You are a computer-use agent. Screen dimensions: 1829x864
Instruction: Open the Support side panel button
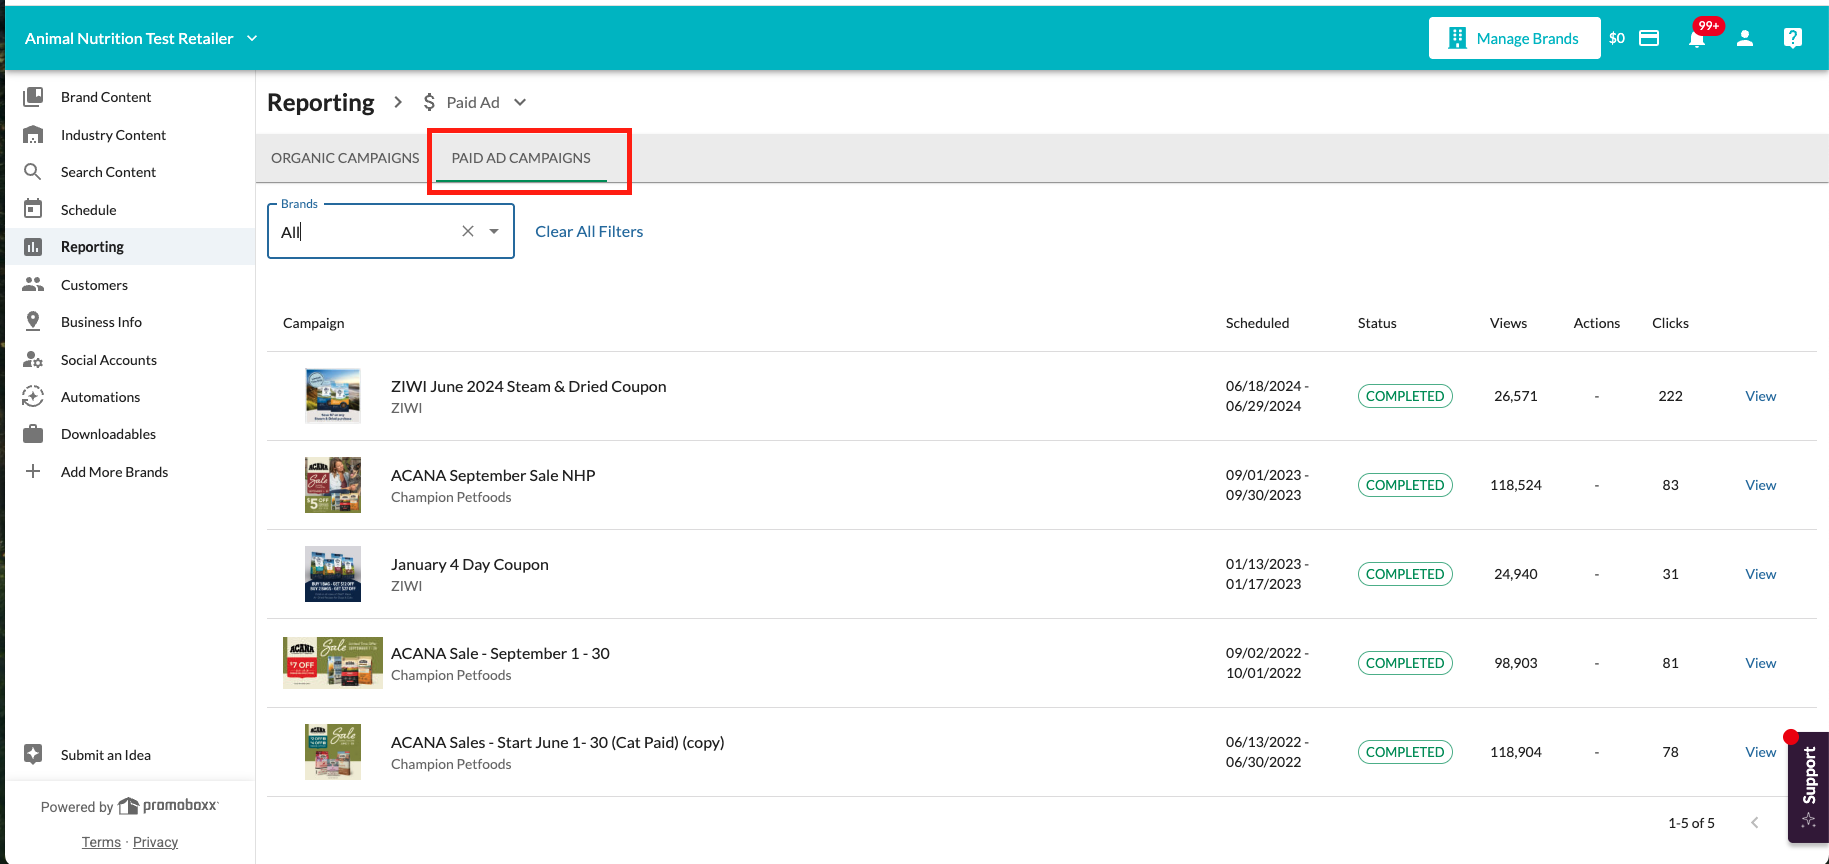pyautogui.click(x=1808, y=787)
